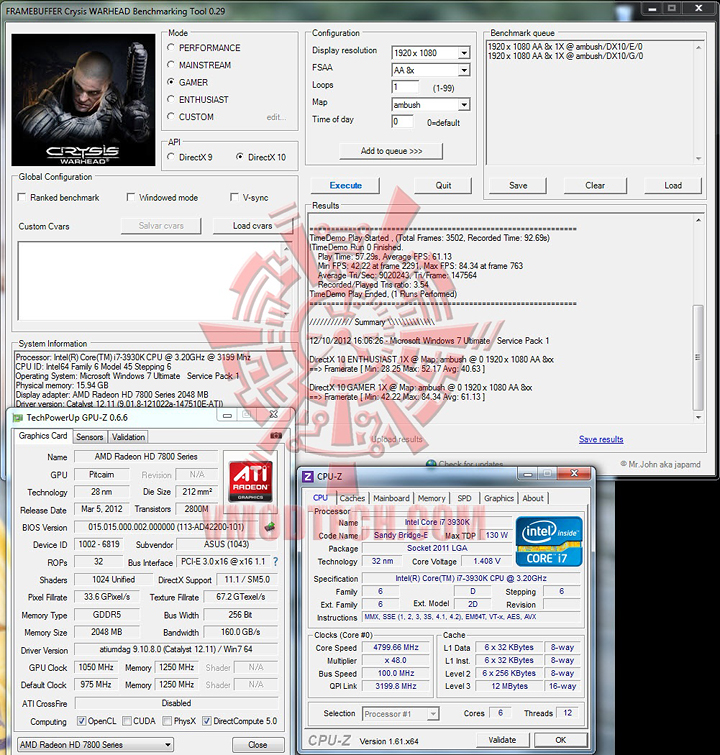
Task: Click the Save results link
Action: click(x=601, y=439)
